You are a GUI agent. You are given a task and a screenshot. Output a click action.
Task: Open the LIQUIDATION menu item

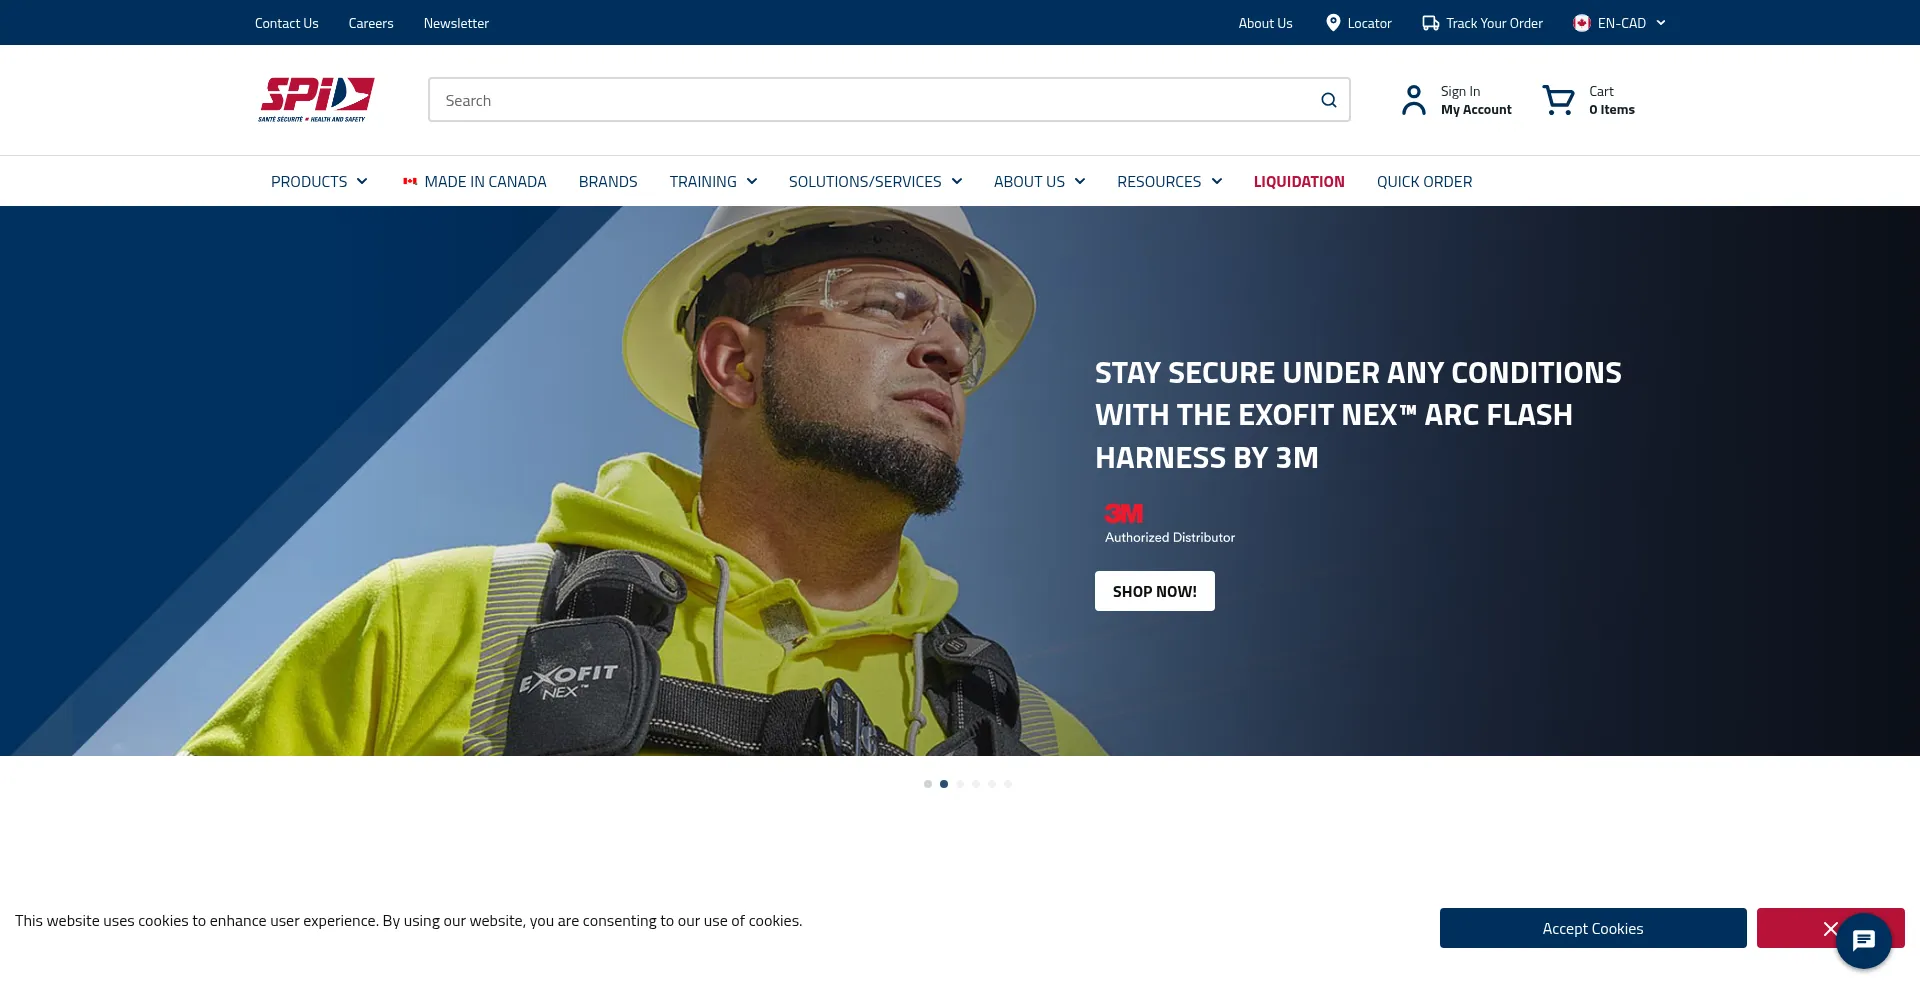click(1299, 182)
